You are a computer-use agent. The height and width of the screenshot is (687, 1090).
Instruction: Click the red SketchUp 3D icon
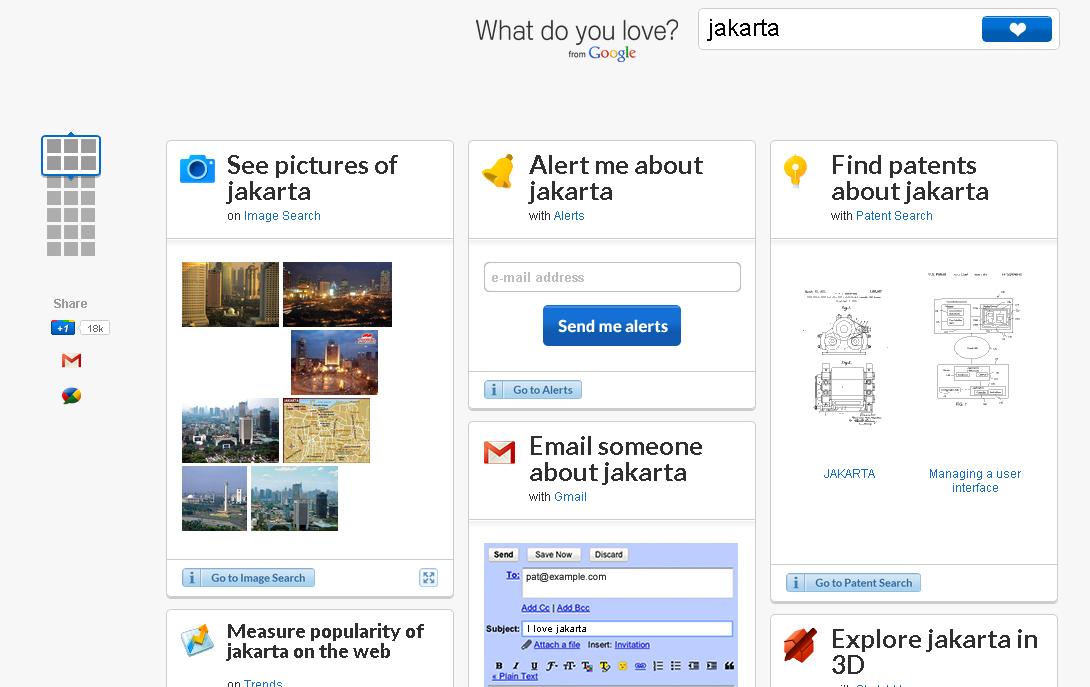click(x=799, y=645)
